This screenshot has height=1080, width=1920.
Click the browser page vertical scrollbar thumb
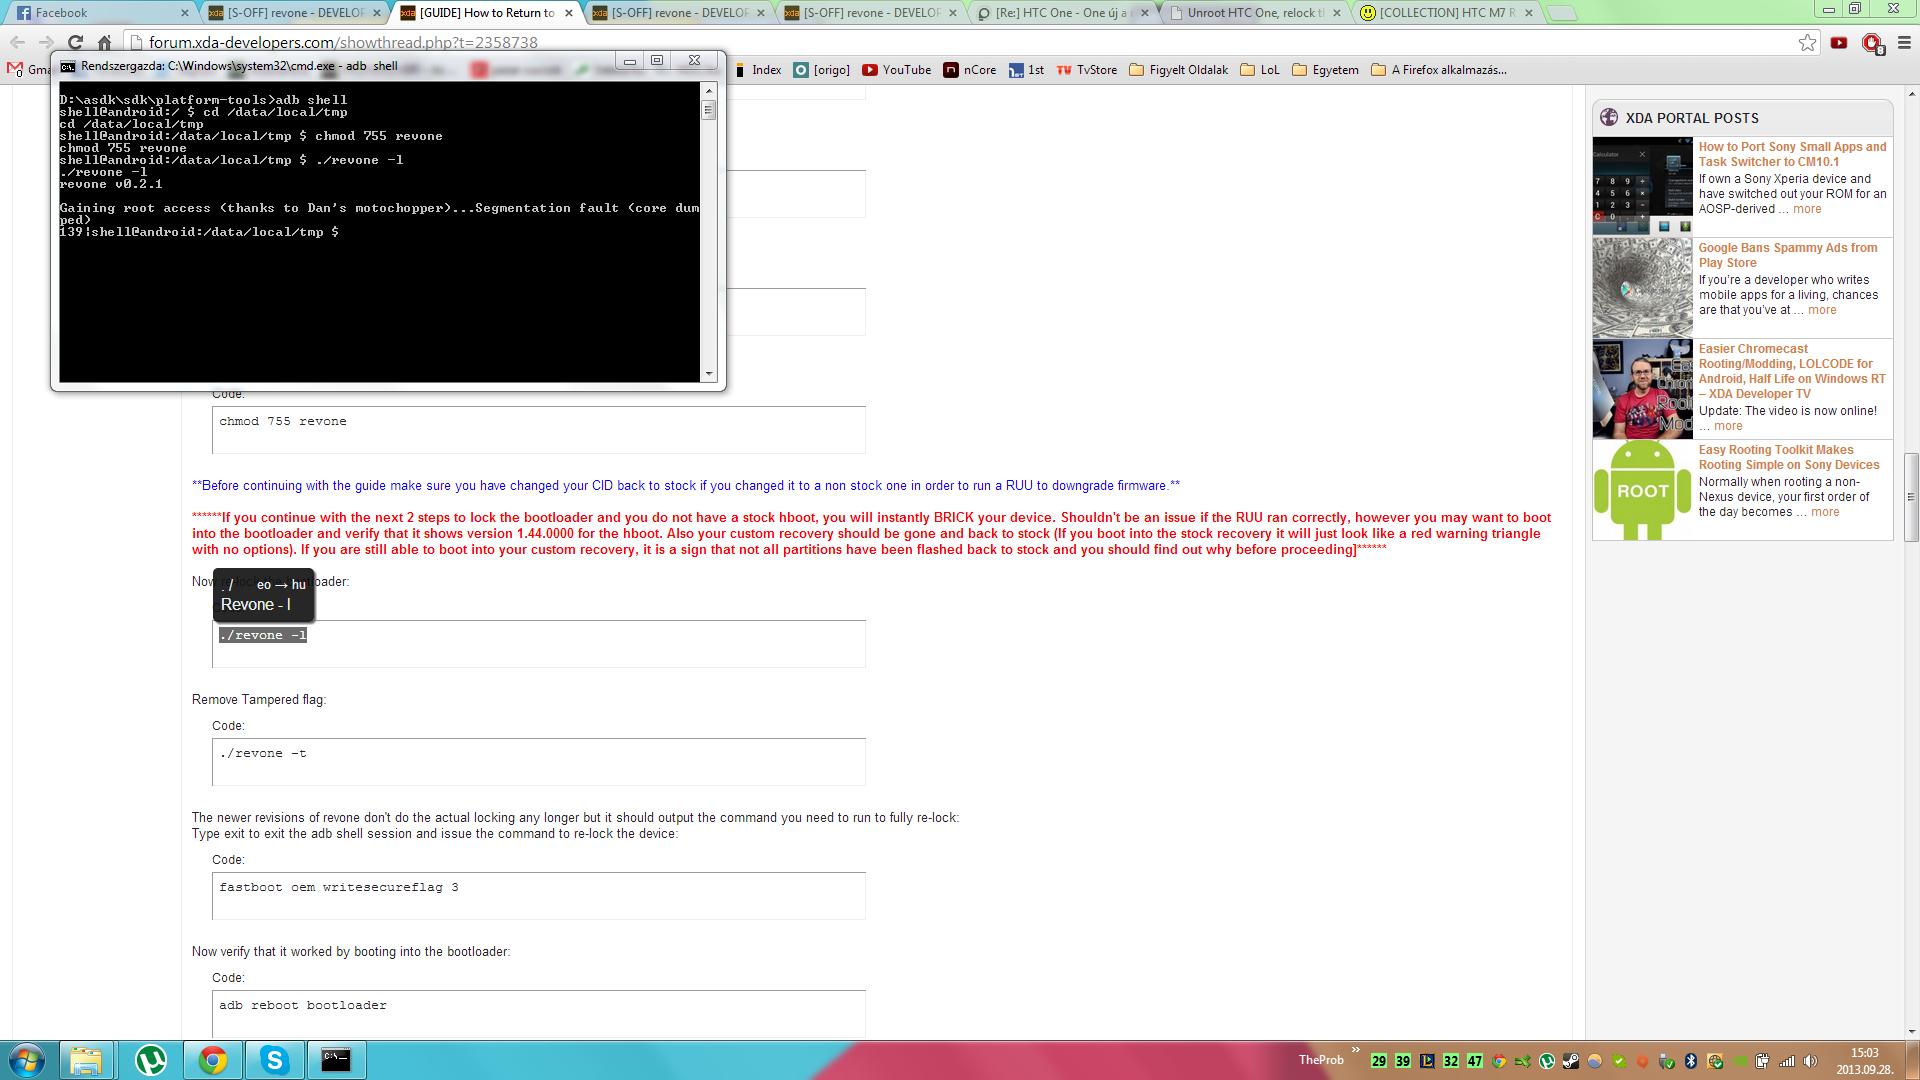click(x=1911, y=497)
